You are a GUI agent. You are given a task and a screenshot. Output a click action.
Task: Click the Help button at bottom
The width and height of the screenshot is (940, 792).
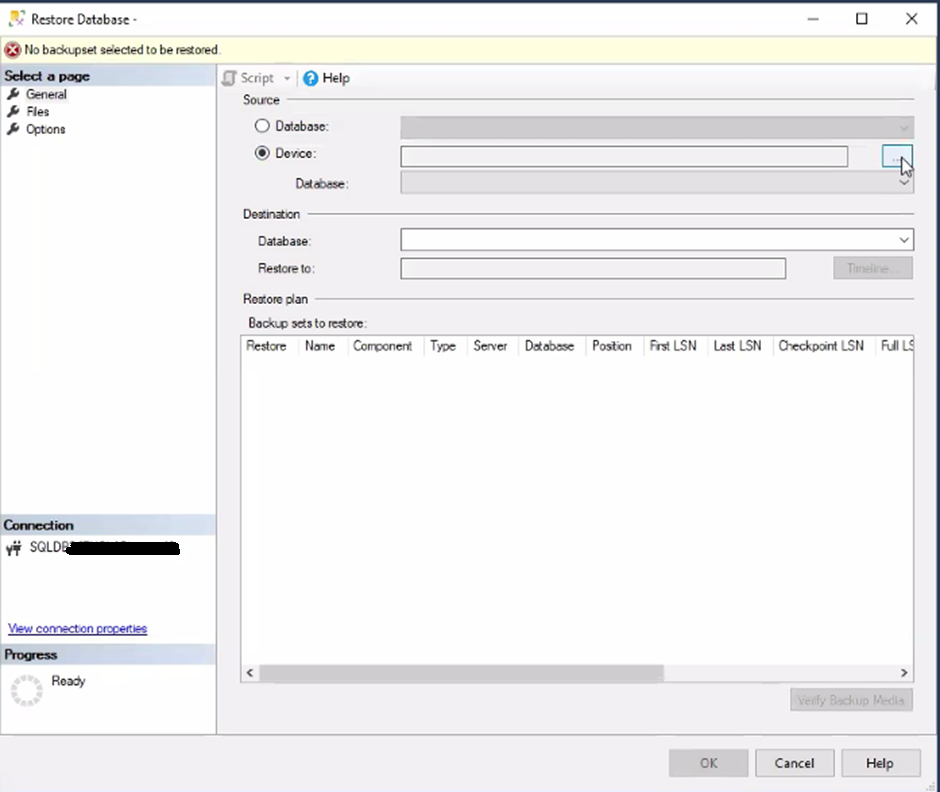[x=879, y=763]
